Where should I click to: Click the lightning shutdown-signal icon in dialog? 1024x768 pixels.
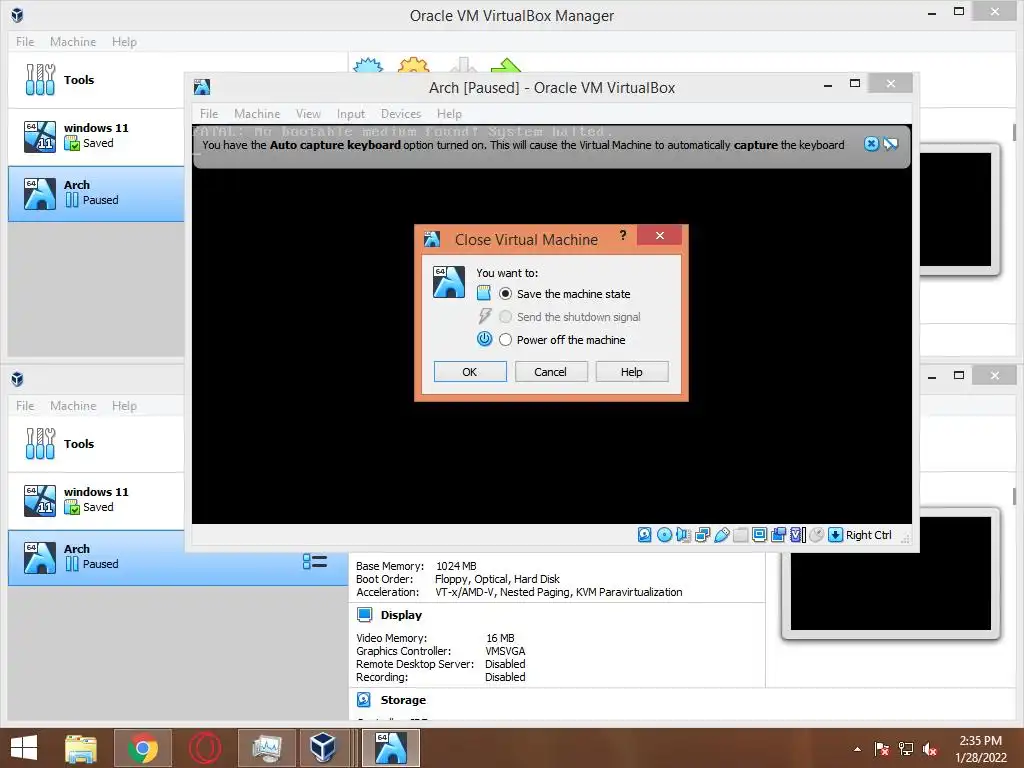(x=484, y=316)
